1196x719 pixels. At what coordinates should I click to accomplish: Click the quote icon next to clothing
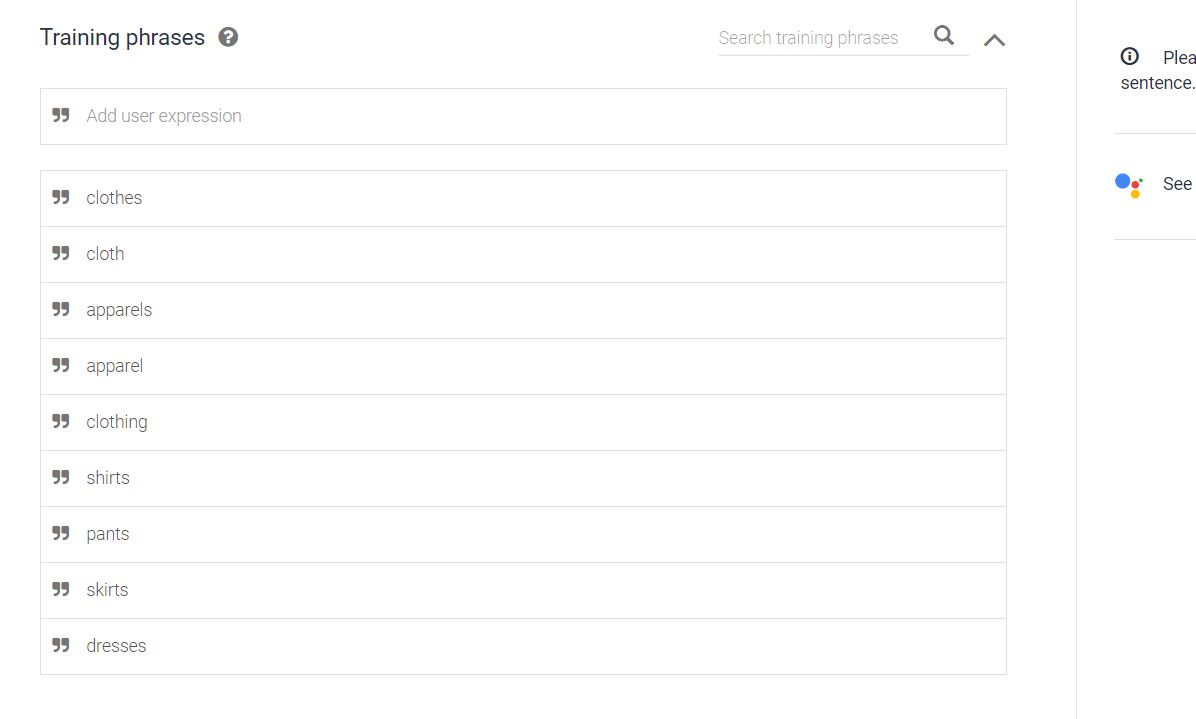(61, 422)
